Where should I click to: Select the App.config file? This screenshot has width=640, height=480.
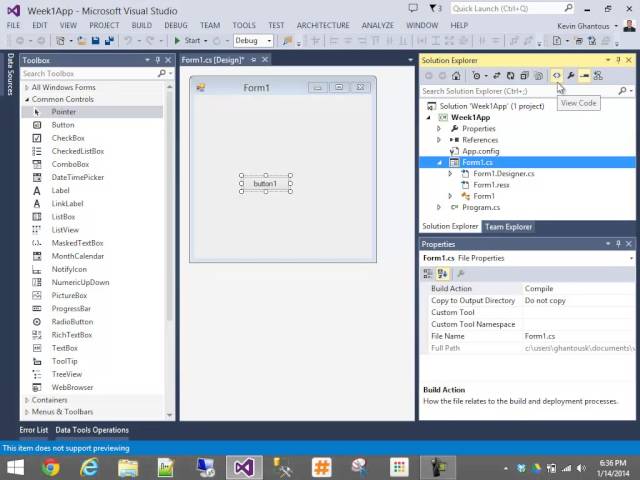click(480, 151)
